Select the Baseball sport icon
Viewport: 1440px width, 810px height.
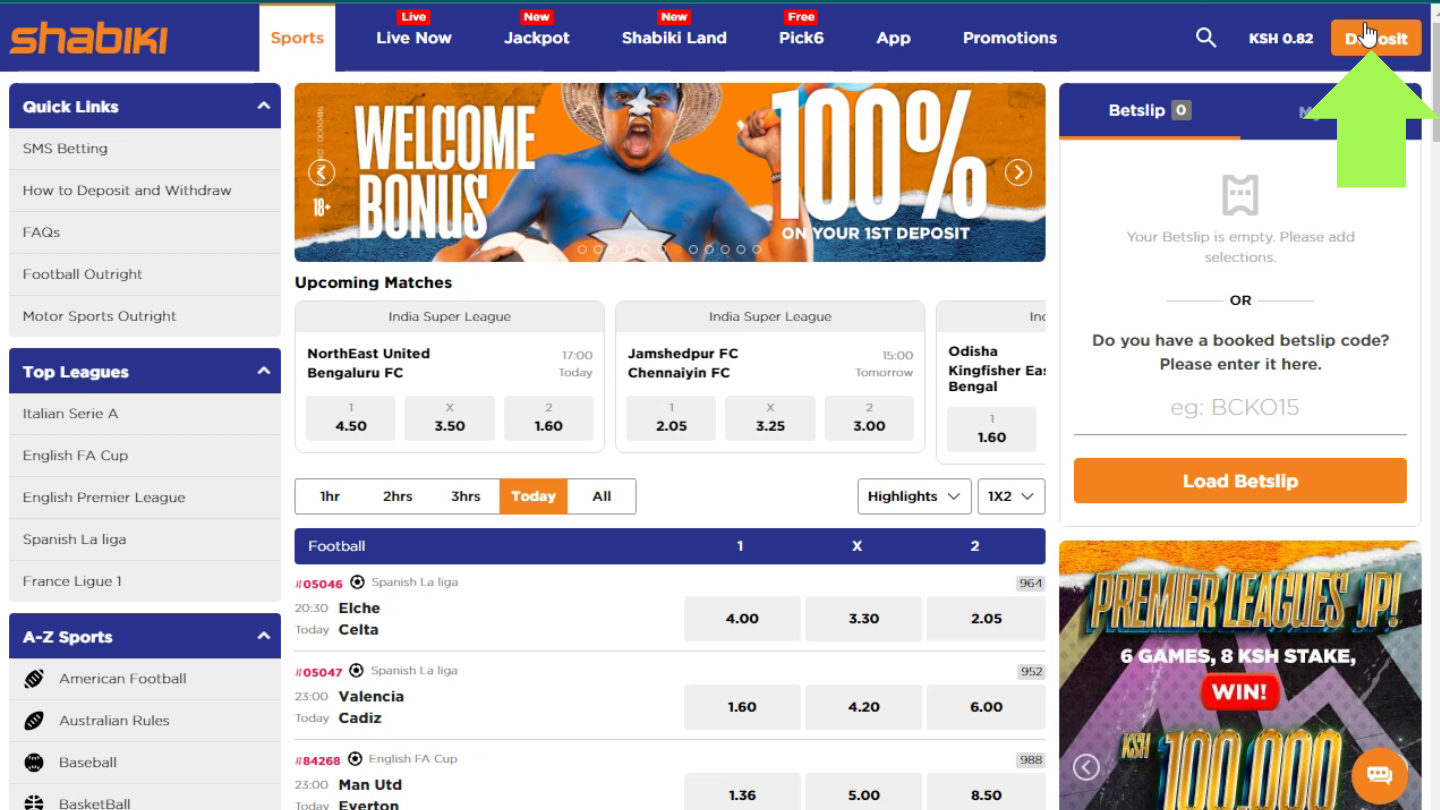click(34, 762)
